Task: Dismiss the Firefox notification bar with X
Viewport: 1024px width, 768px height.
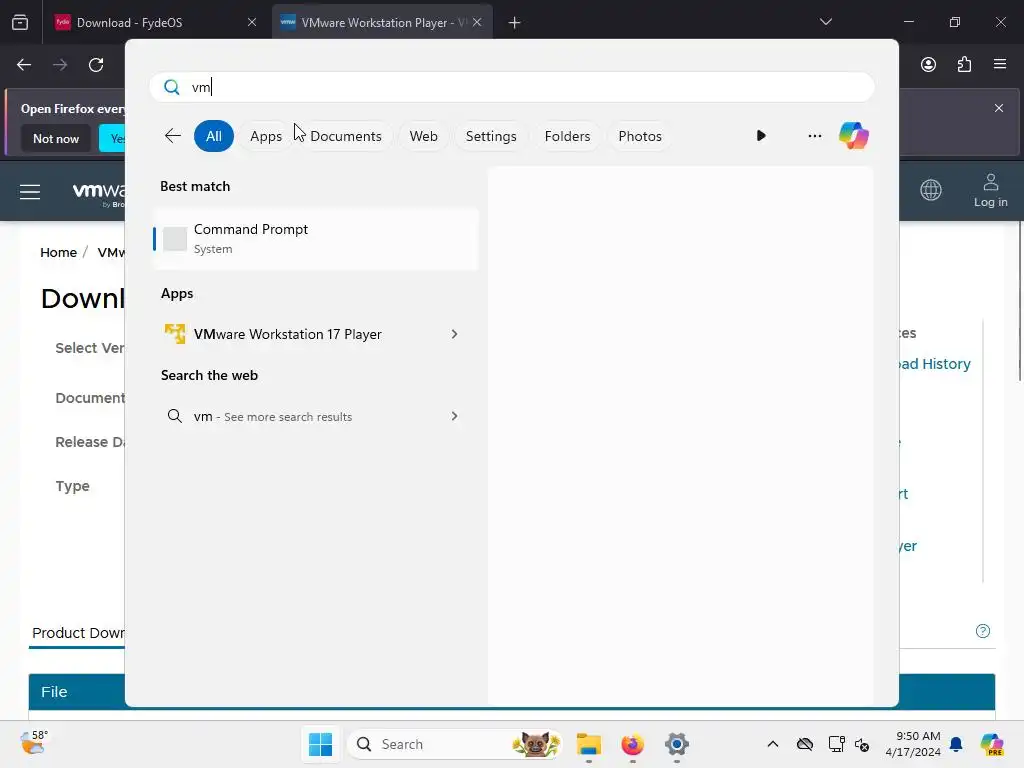Action: tap(999, 108)
